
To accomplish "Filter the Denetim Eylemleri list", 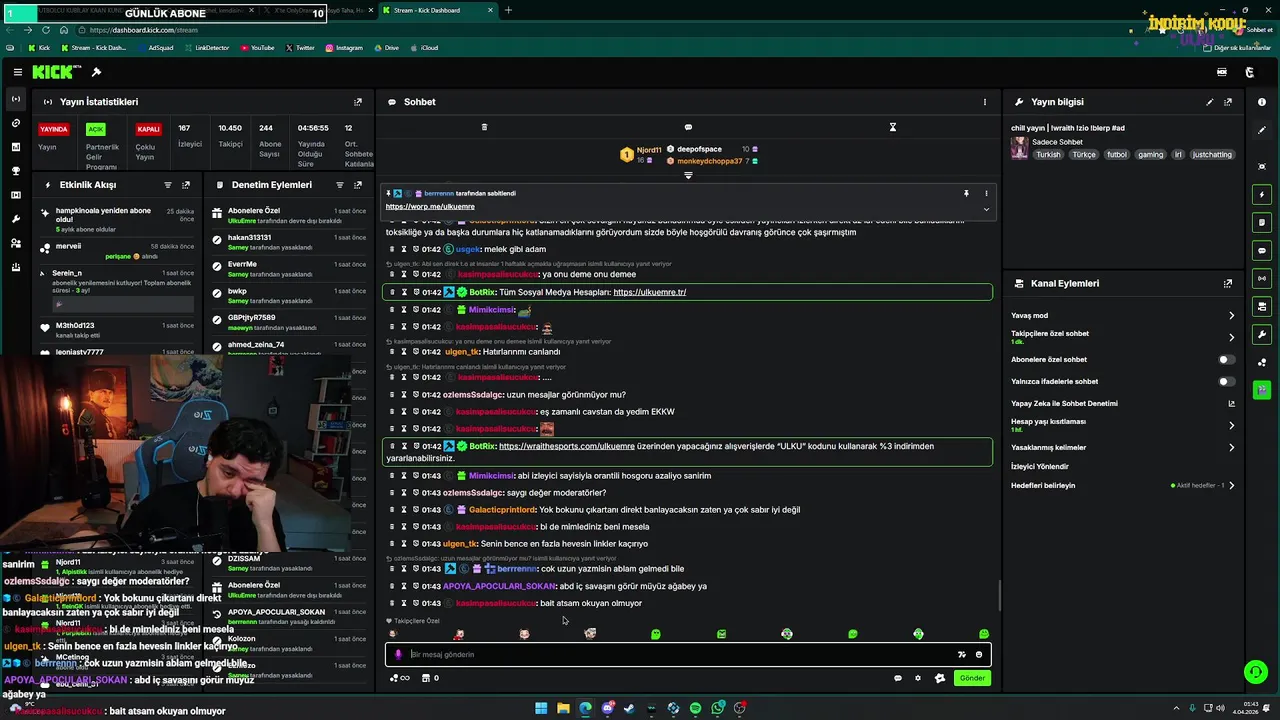I will 340,185.
